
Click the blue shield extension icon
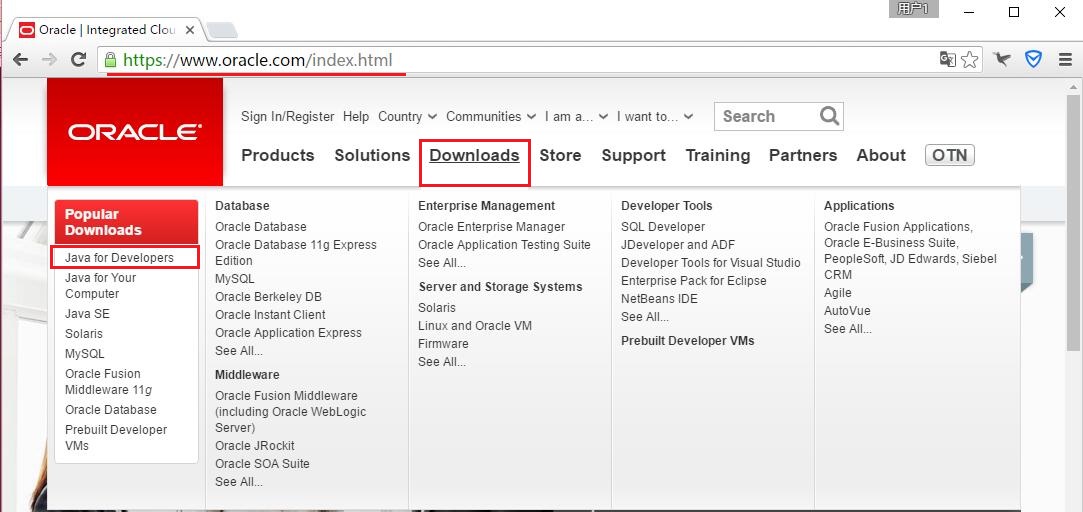pyautogui.click(x=1033, y=59)
